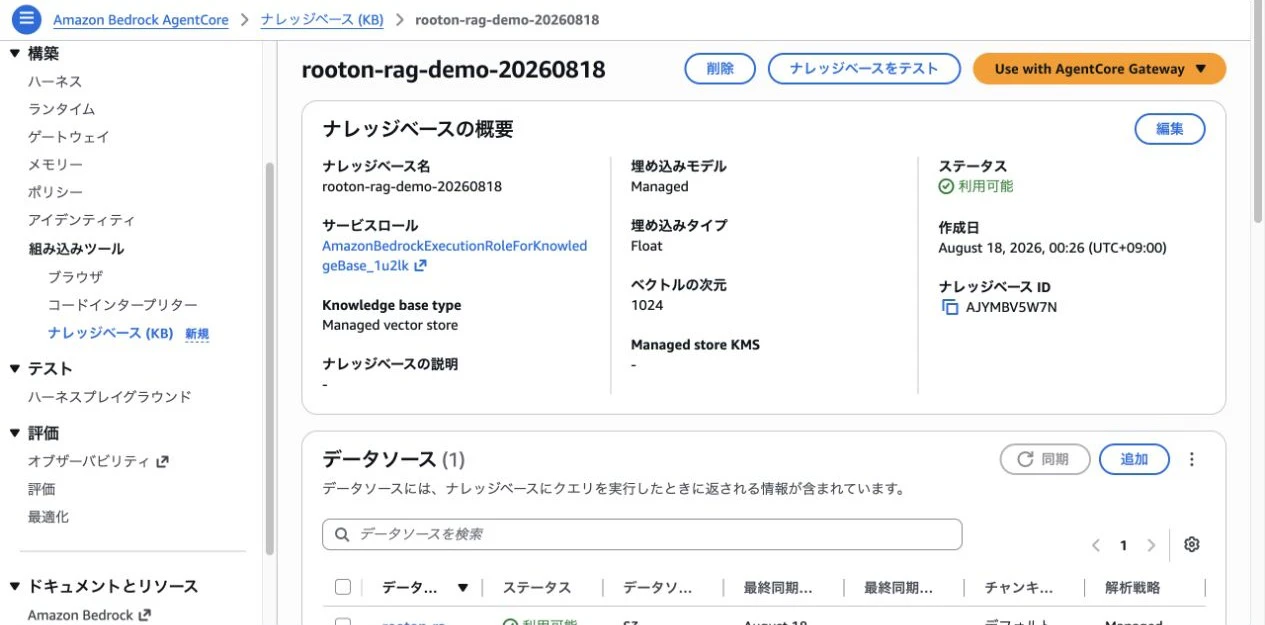
Task: Open ブラウザ under built-in tools
Action: coord(75,277)
